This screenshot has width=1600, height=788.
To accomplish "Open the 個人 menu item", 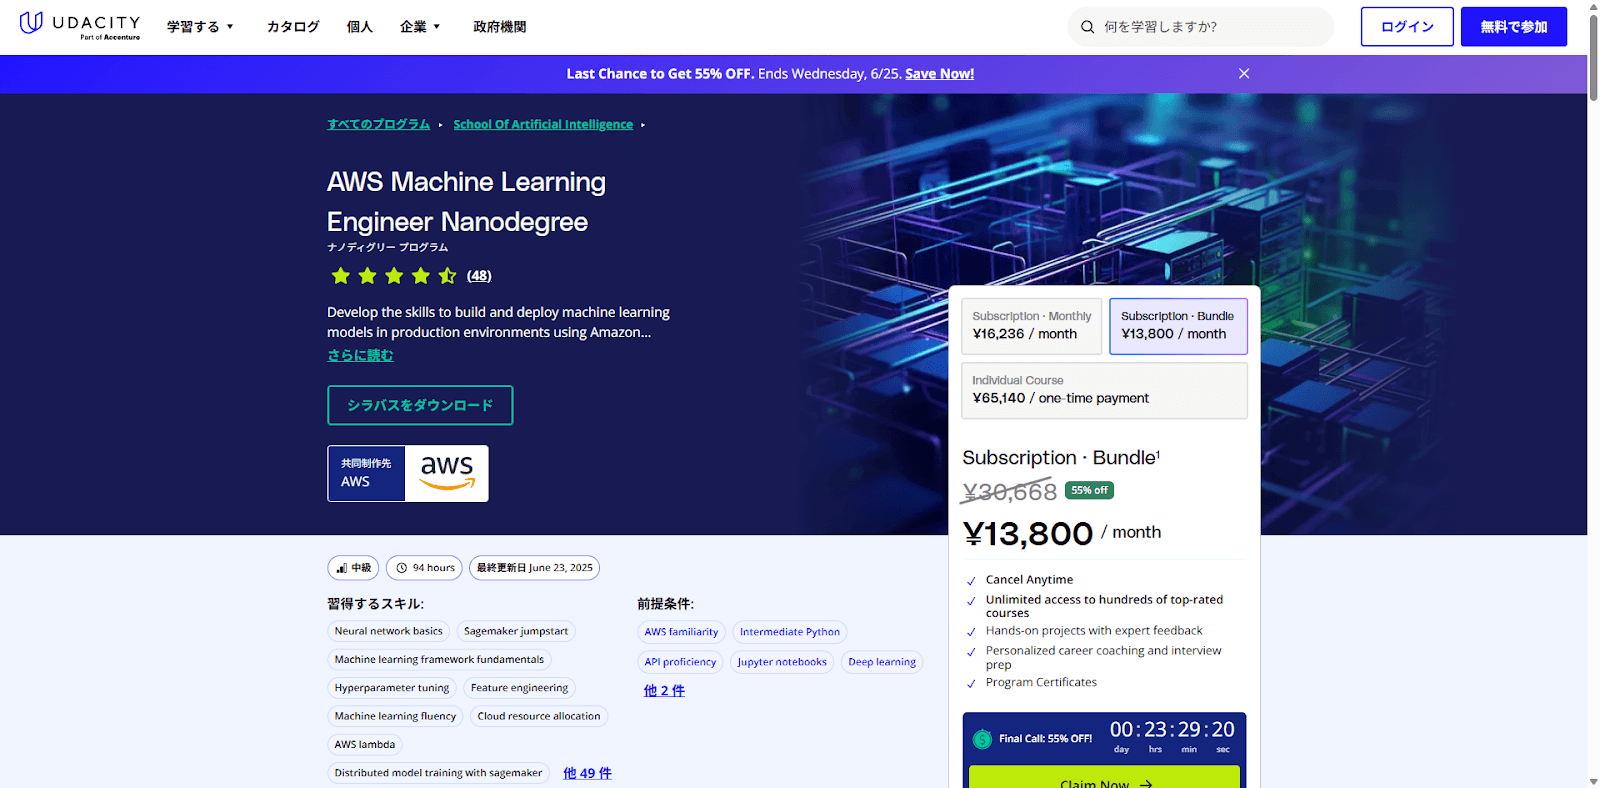I will 360,27.
